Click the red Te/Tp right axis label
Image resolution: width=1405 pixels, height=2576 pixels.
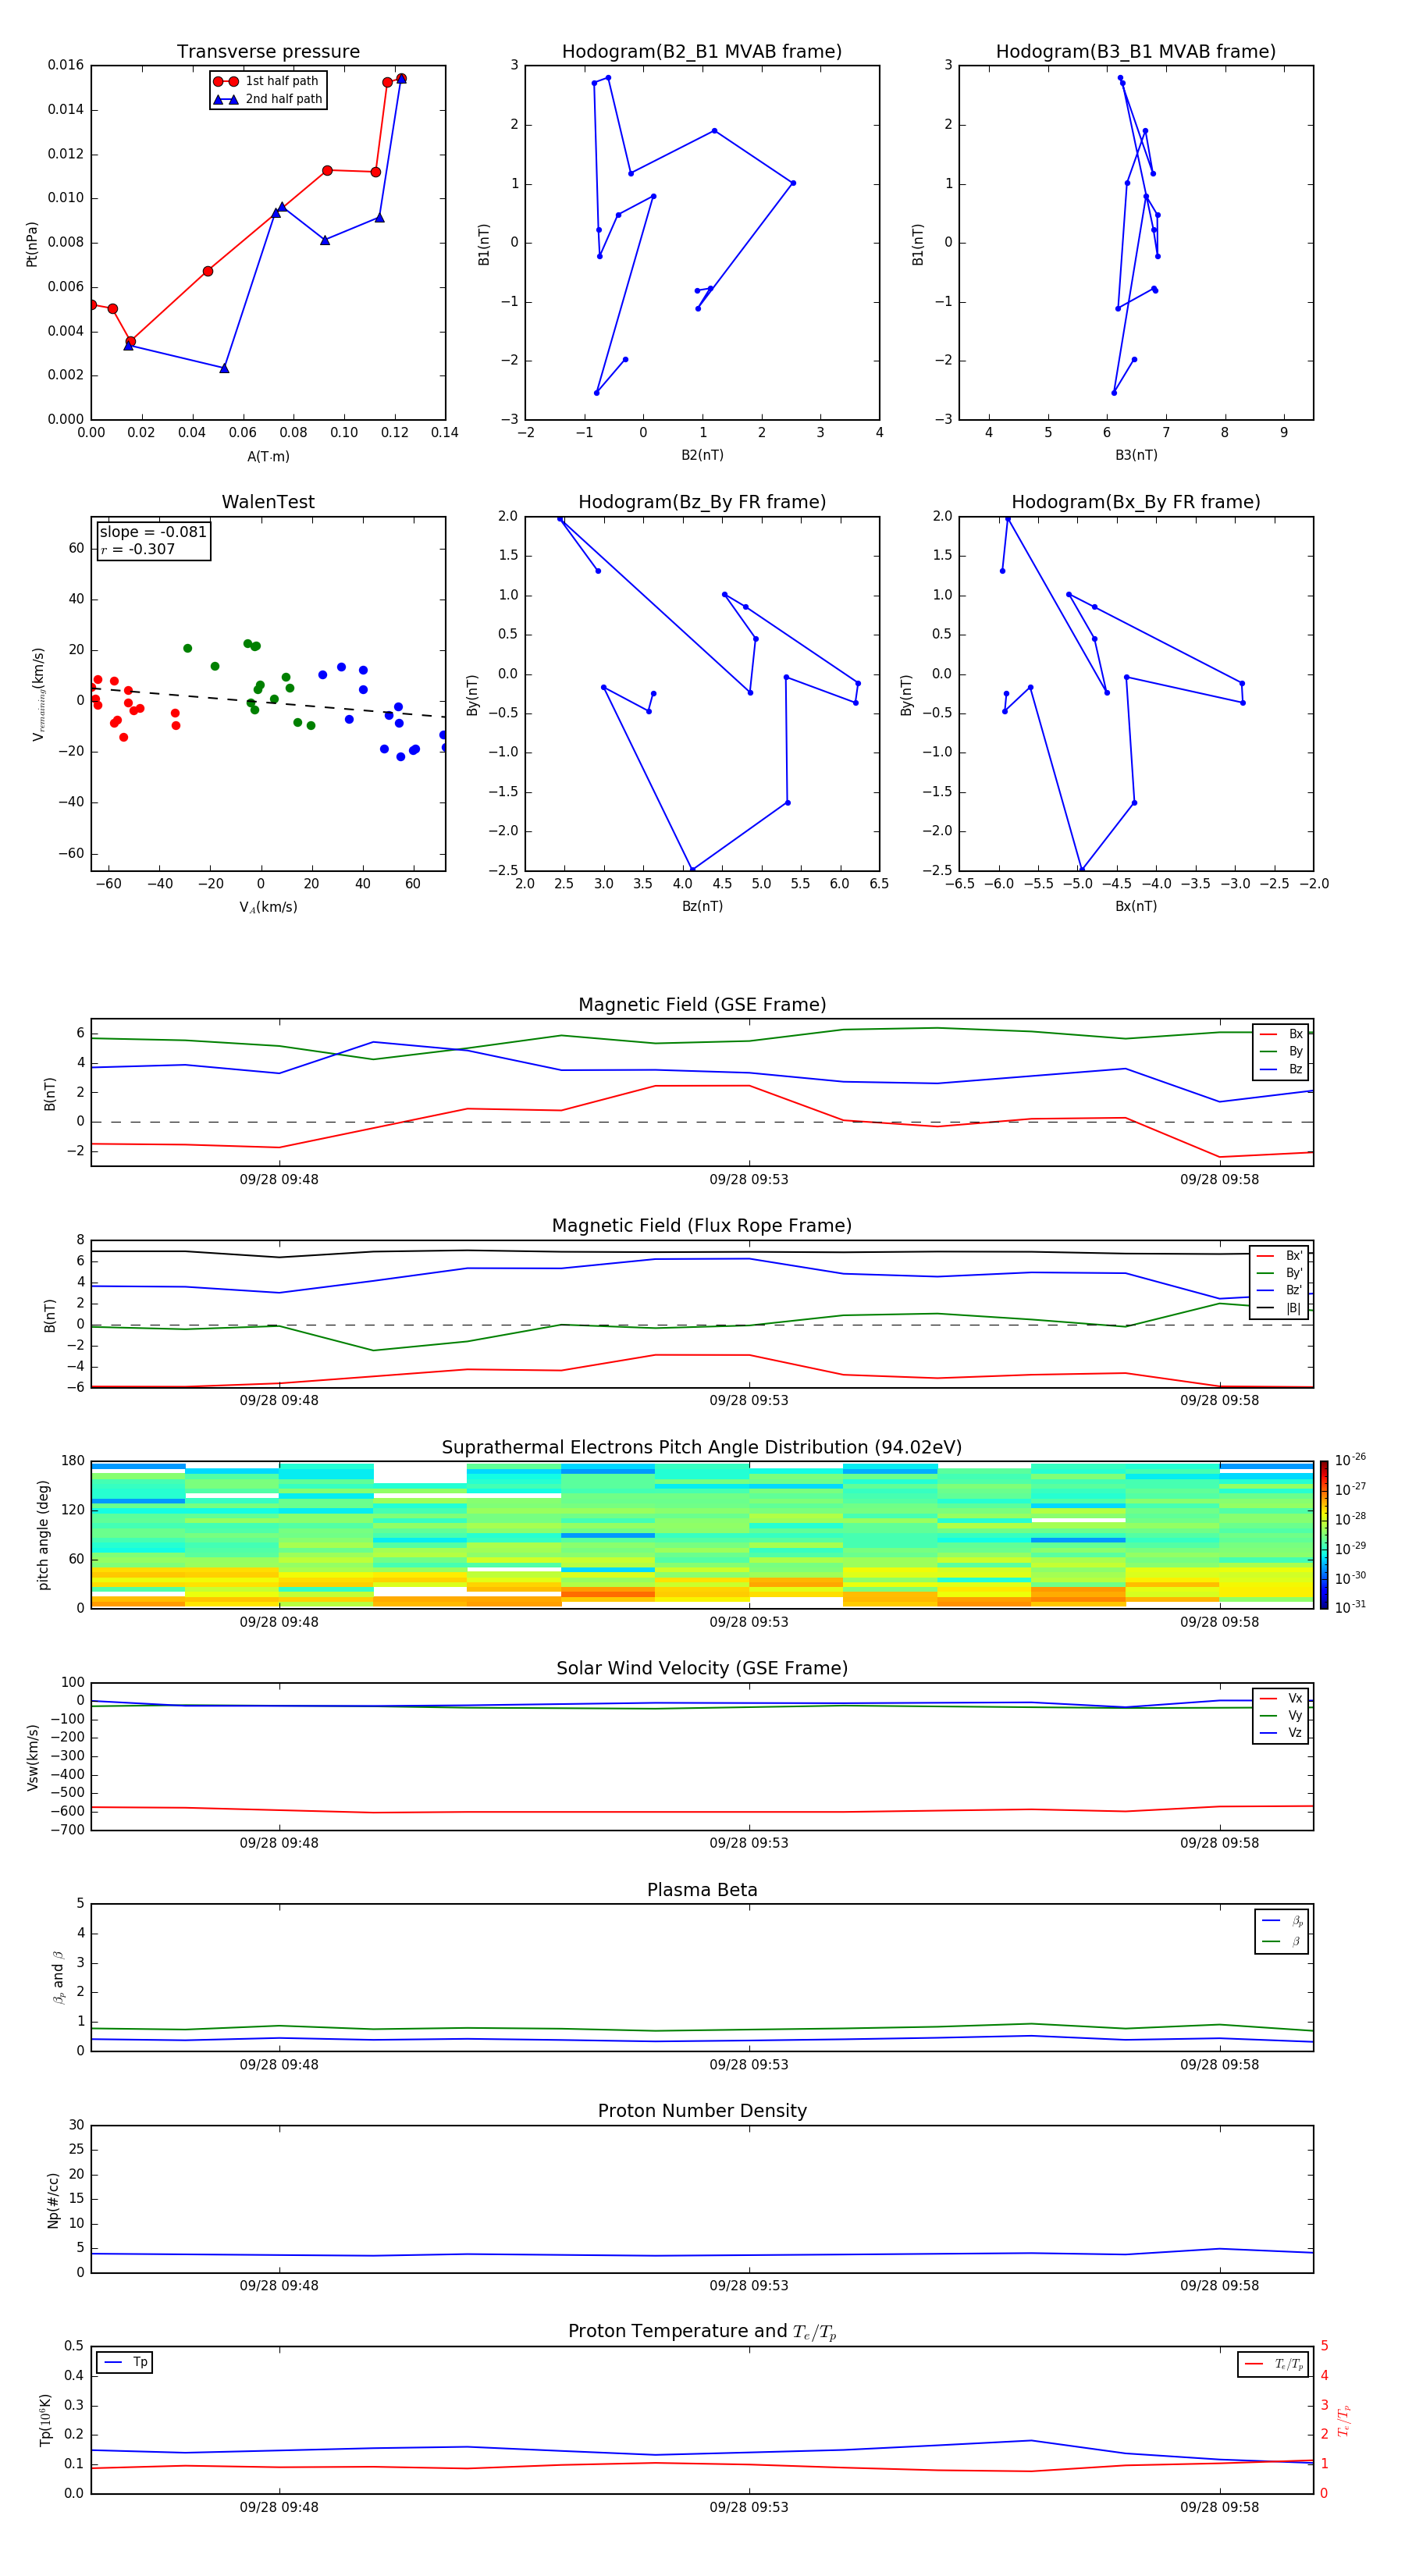[1343, 2420]
